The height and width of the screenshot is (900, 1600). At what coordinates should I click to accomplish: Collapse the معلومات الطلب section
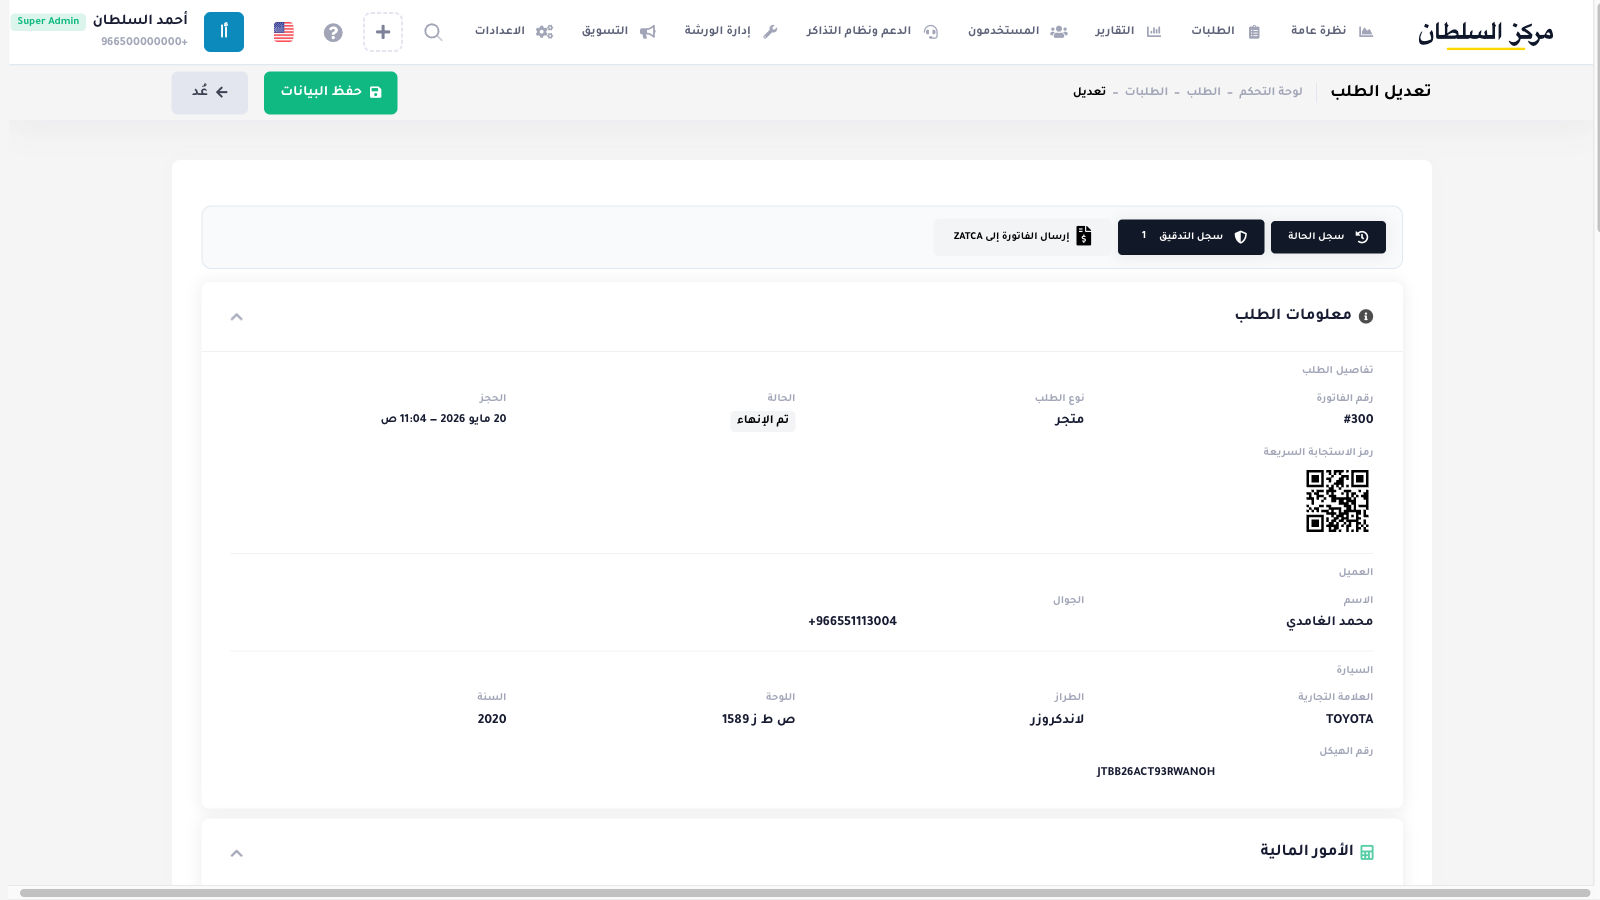point(237,317)
